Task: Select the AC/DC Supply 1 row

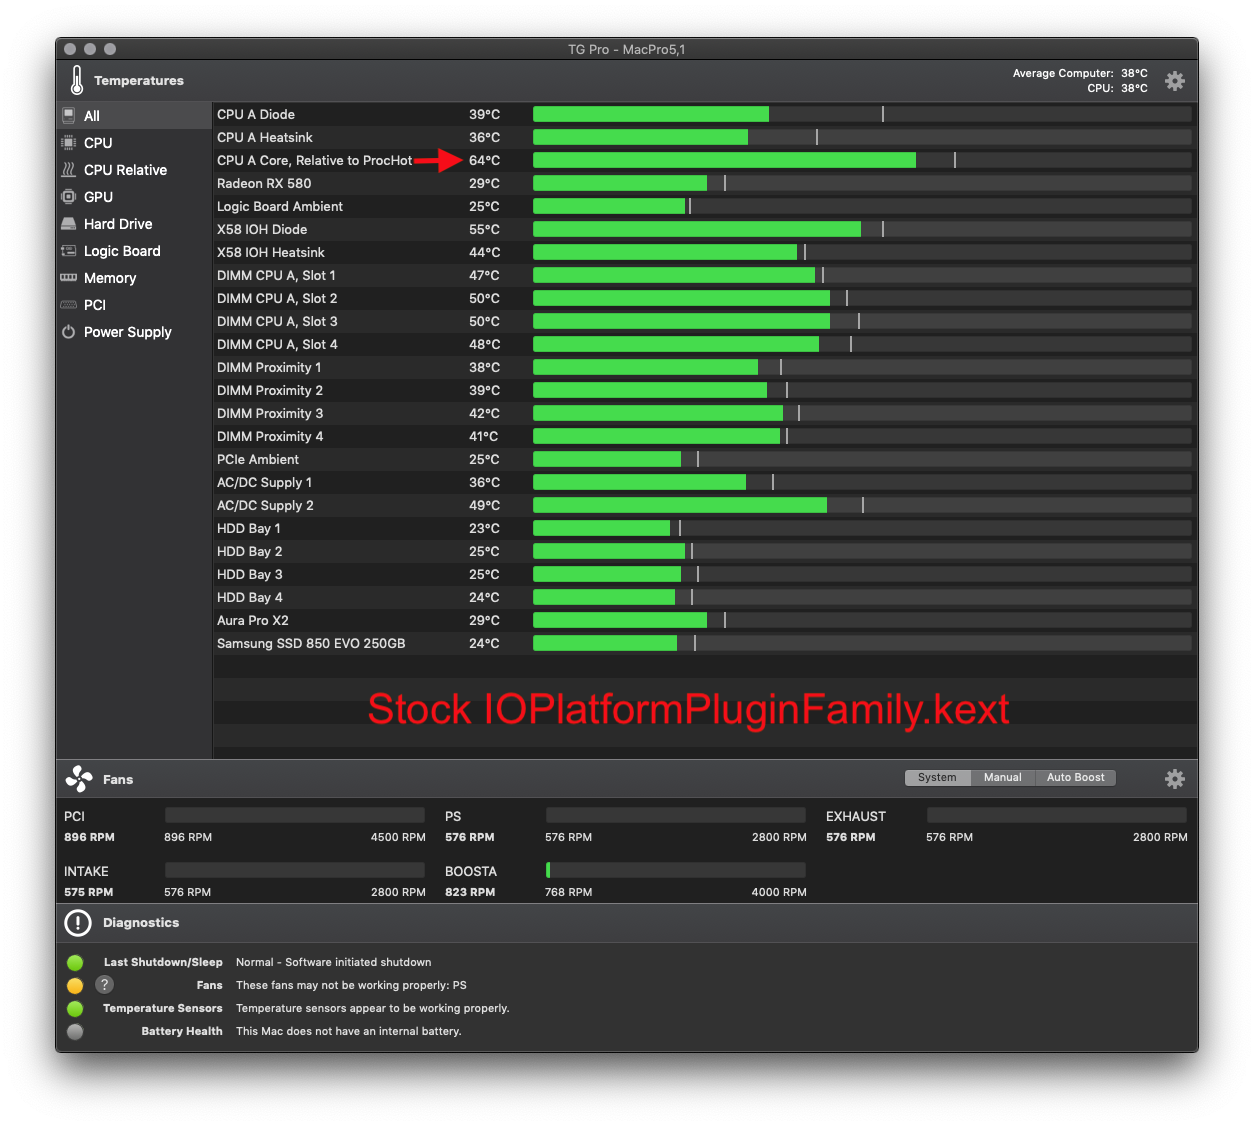Action: point(704,482)
